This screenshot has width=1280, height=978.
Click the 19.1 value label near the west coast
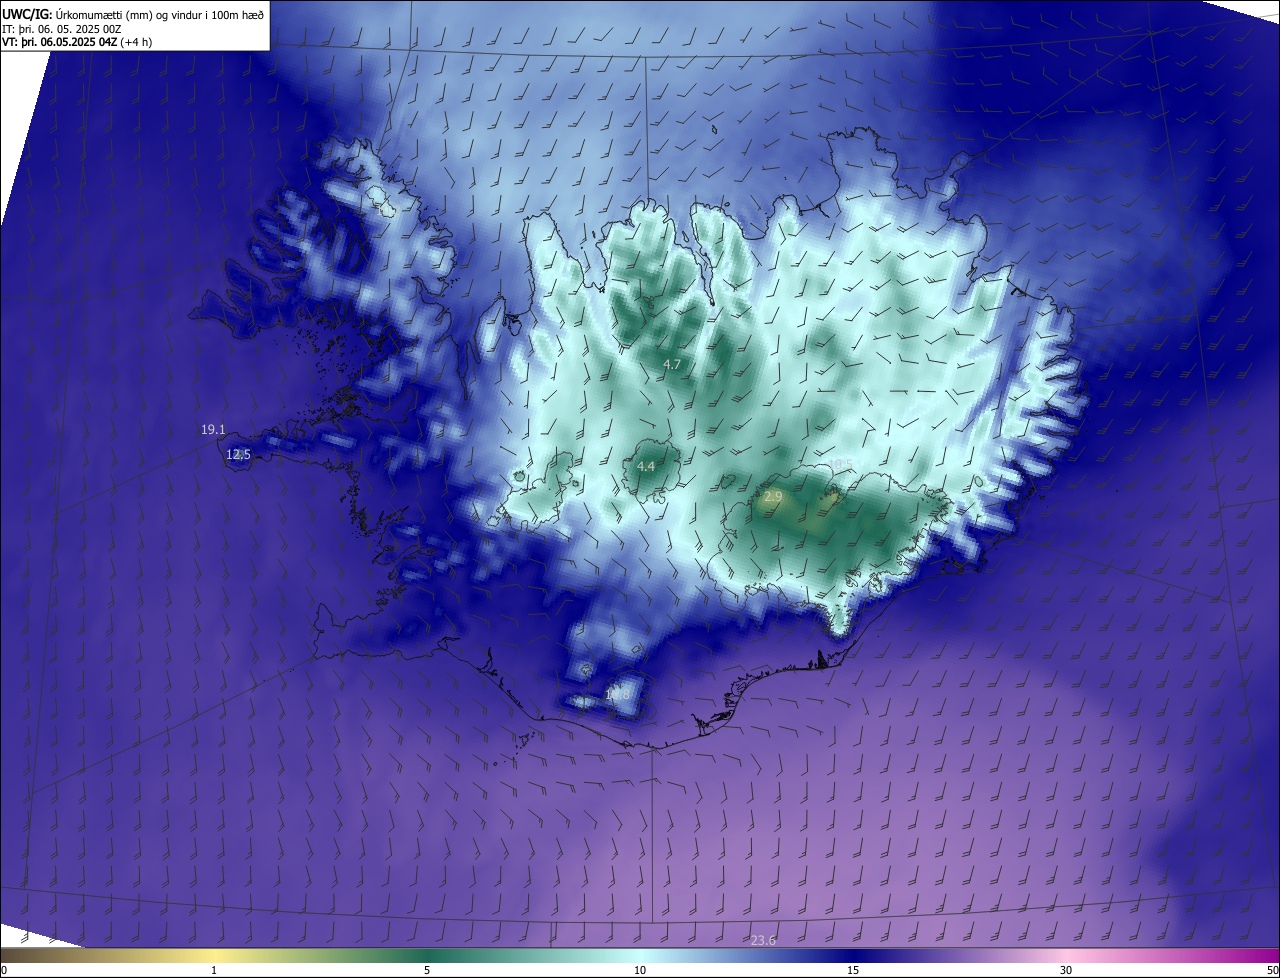[x=213, y=429]
